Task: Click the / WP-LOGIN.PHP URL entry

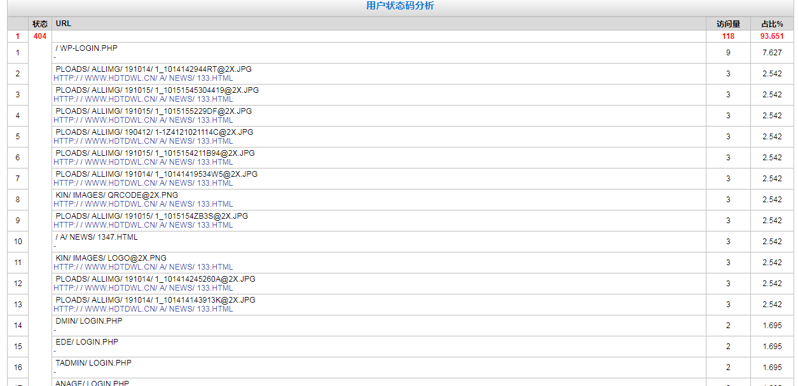Action: click(x=86, y=48)
